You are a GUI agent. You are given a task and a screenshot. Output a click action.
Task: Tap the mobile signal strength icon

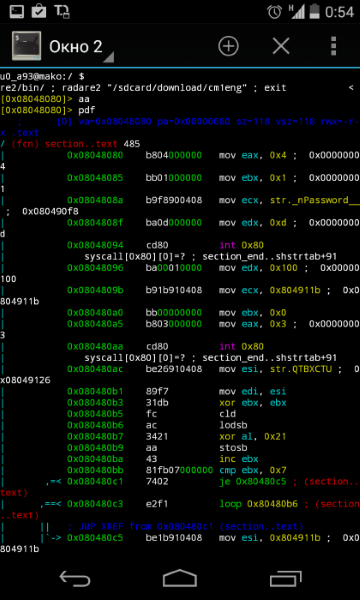tap(296, 11)
